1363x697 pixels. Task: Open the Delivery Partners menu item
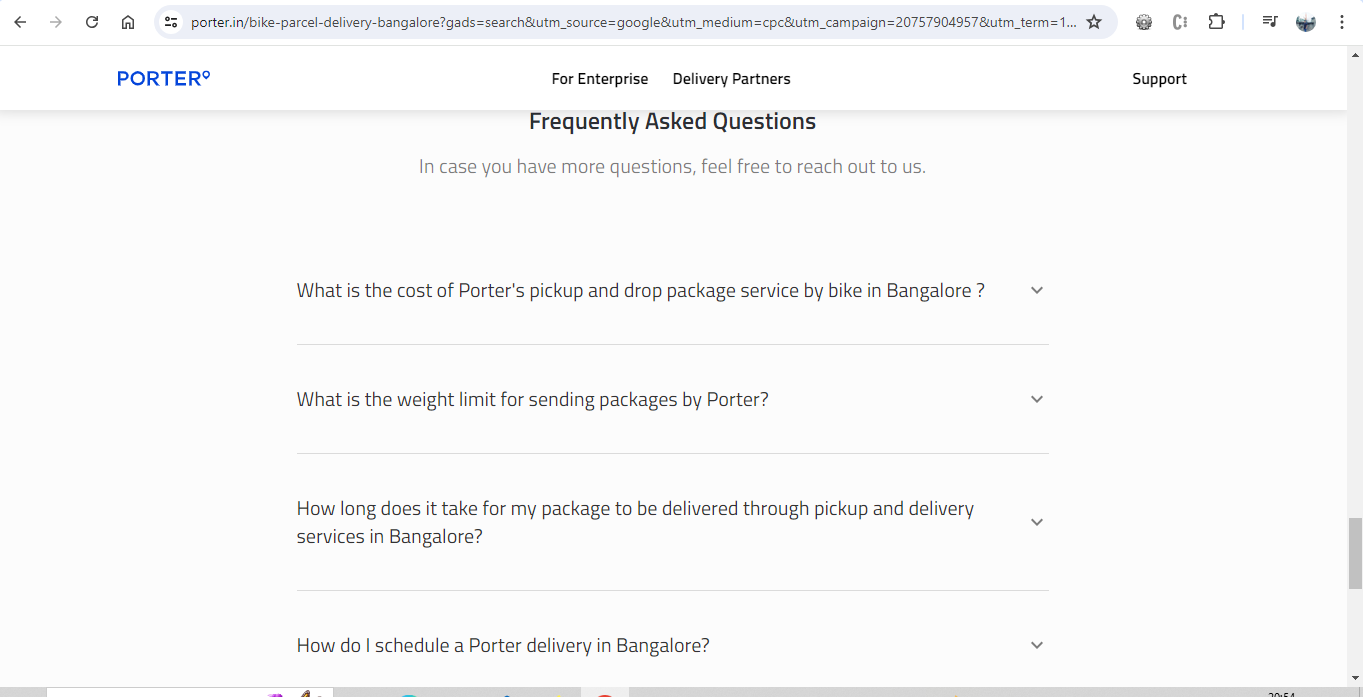tap(731, 79)
